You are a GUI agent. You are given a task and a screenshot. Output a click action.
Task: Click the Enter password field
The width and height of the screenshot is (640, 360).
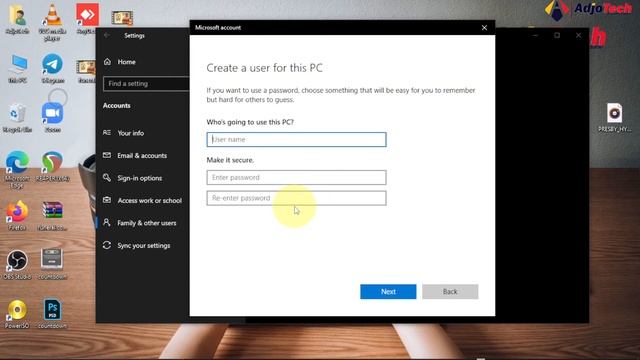coord(296,178)
